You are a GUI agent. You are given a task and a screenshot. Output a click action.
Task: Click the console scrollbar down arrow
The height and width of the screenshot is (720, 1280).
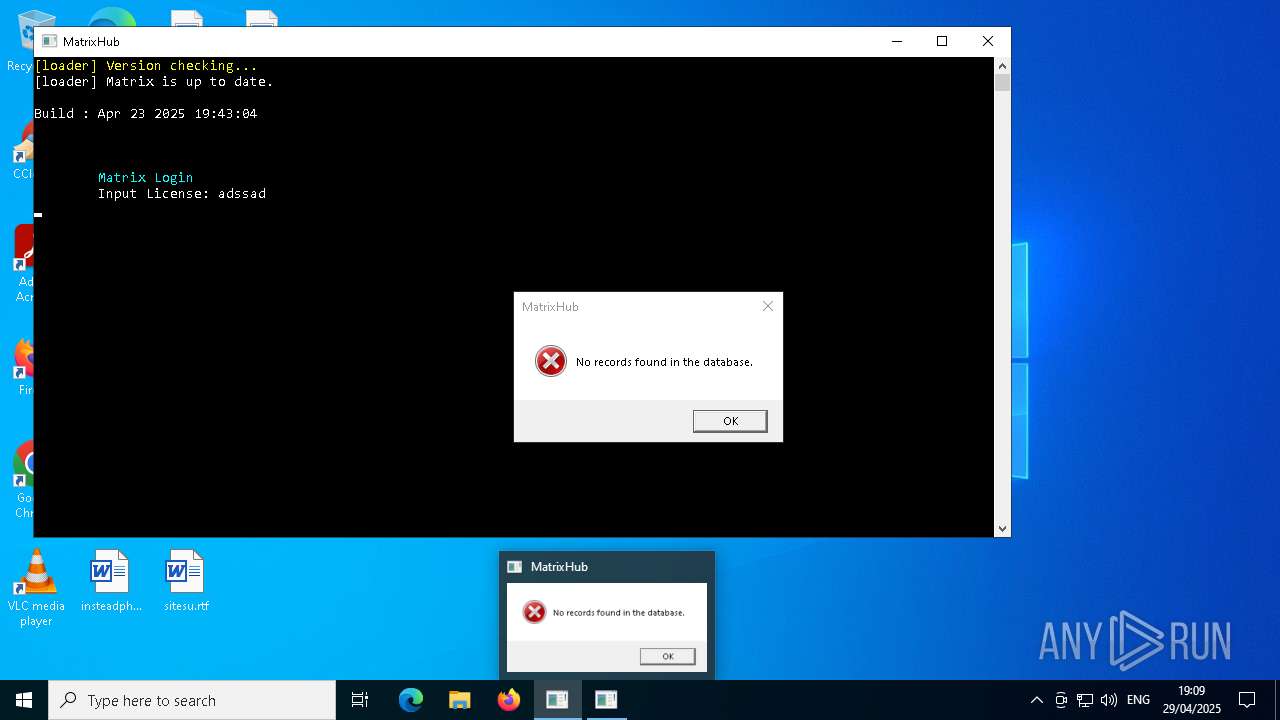(1002, 529)
